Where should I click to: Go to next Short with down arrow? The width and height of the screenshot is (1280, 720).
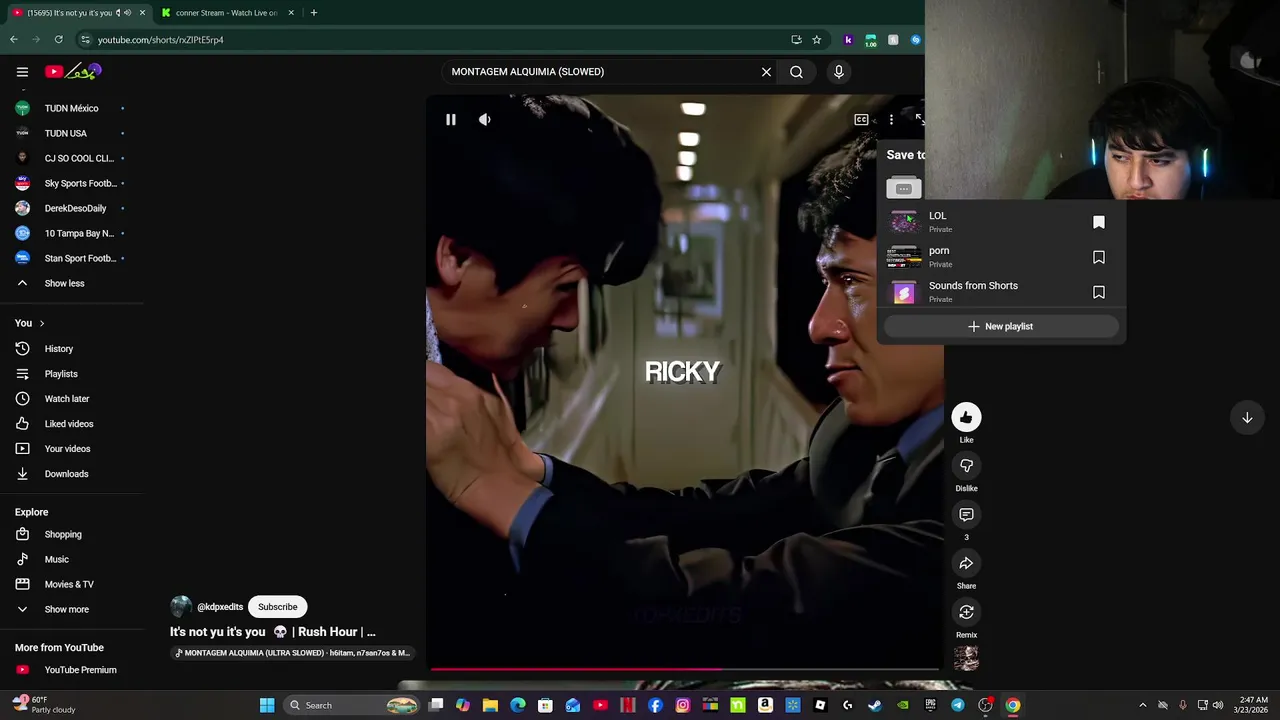click(x=1247, y=418)
